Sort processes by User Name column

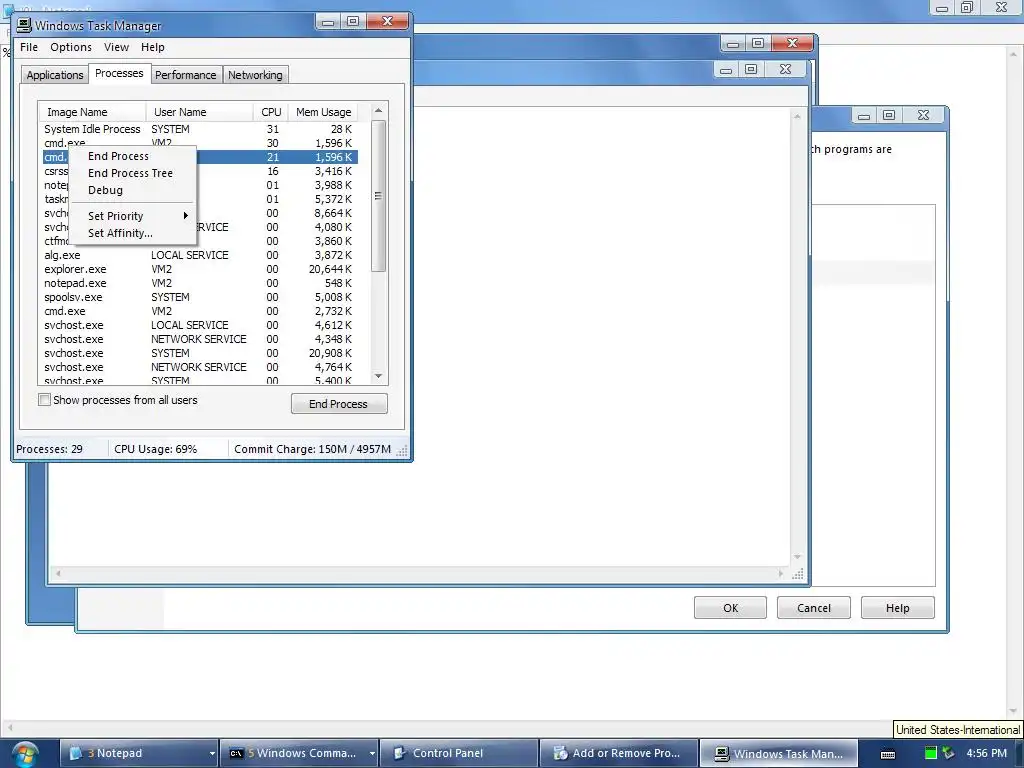click(x=199, y=112)
